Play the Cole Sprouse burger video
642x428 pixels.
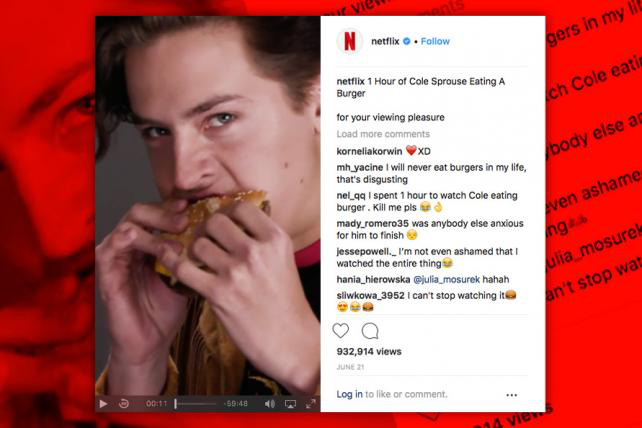click(103, 404)
